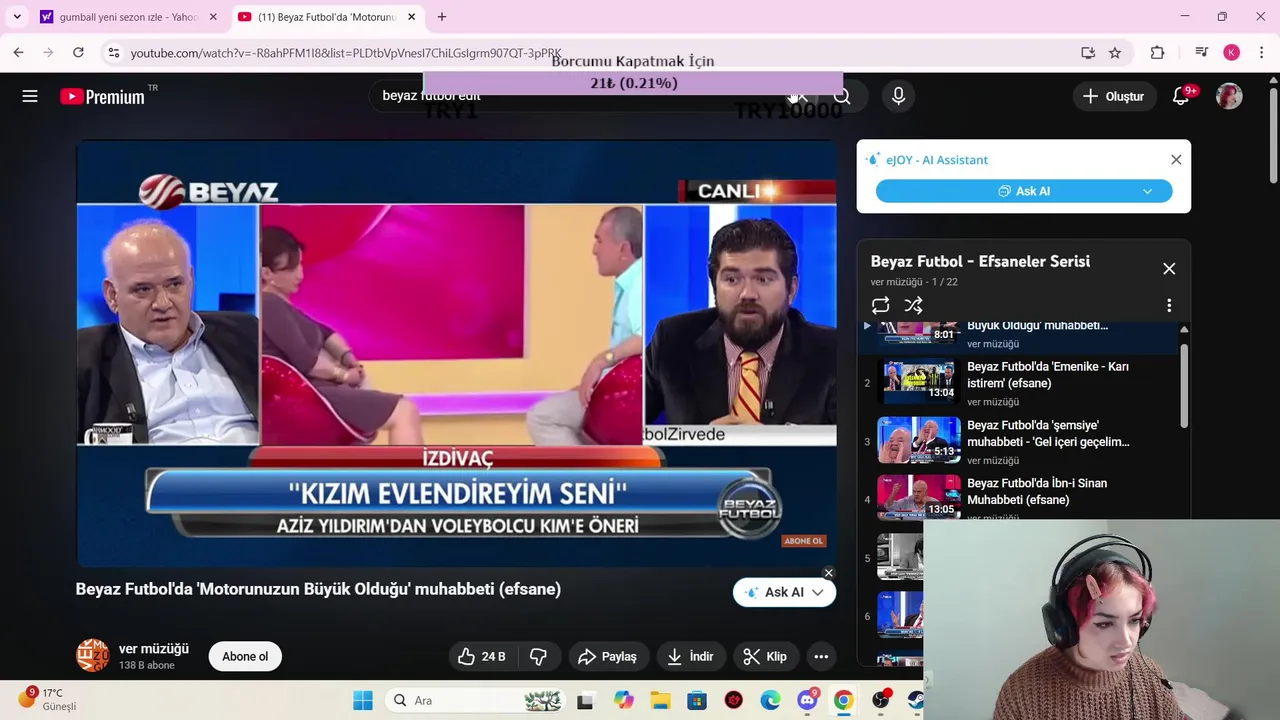The width and height of the screenshot is (1280, 720).
Task: Start voice search with microphone icon
Action: 898,96
